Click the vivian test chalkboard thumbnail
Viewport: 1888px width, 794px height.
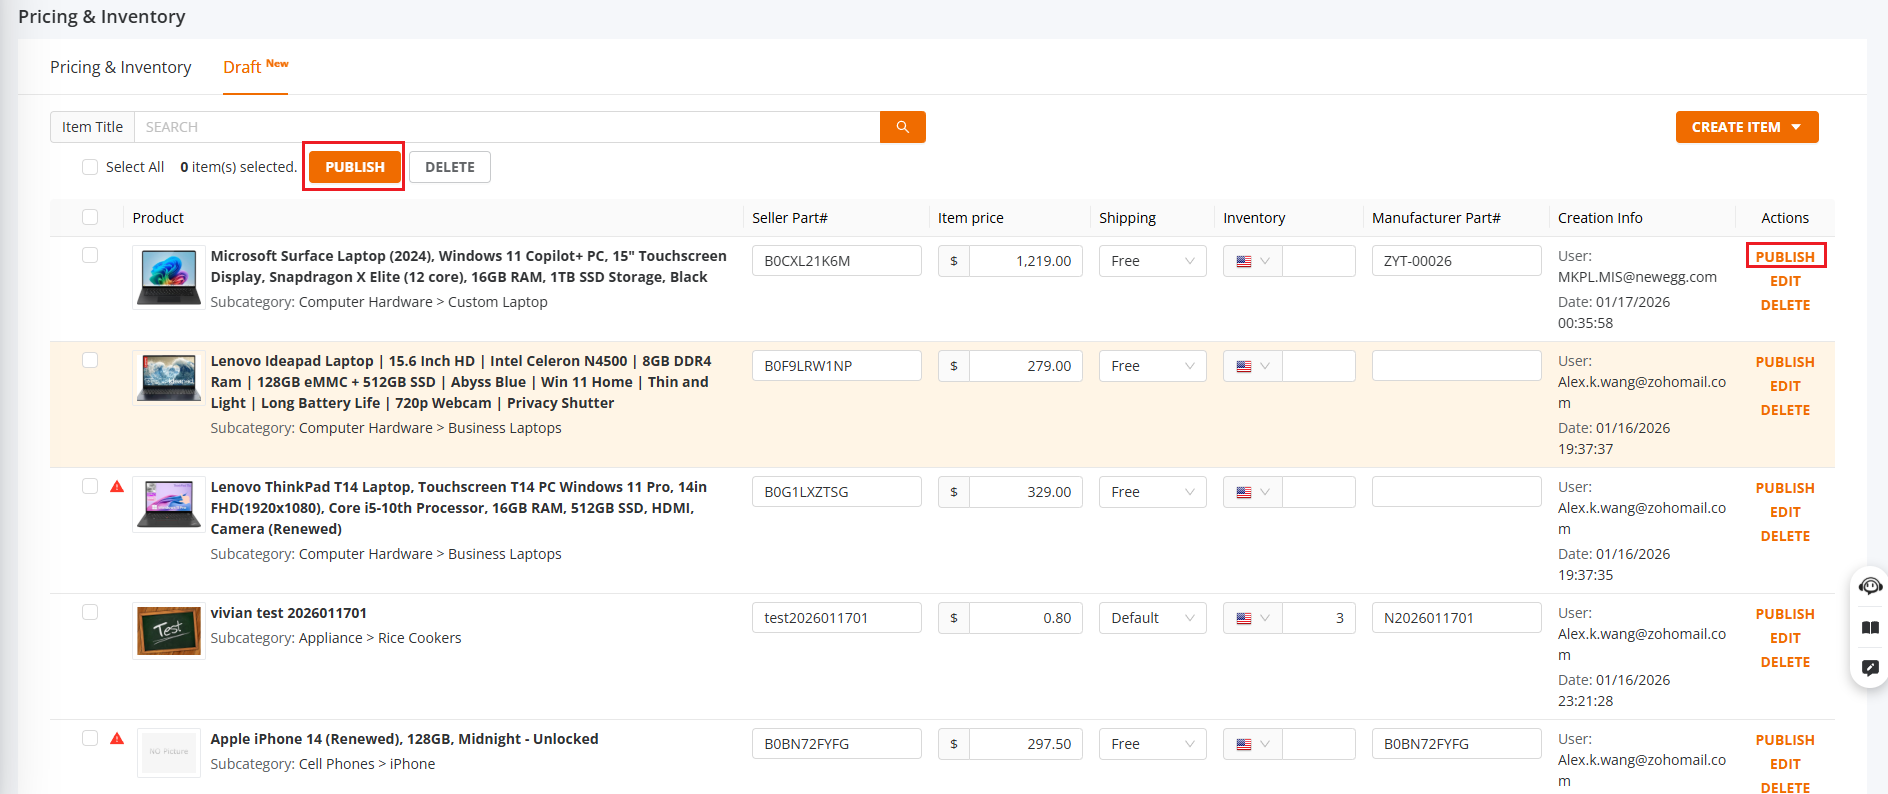click(169, 631)
